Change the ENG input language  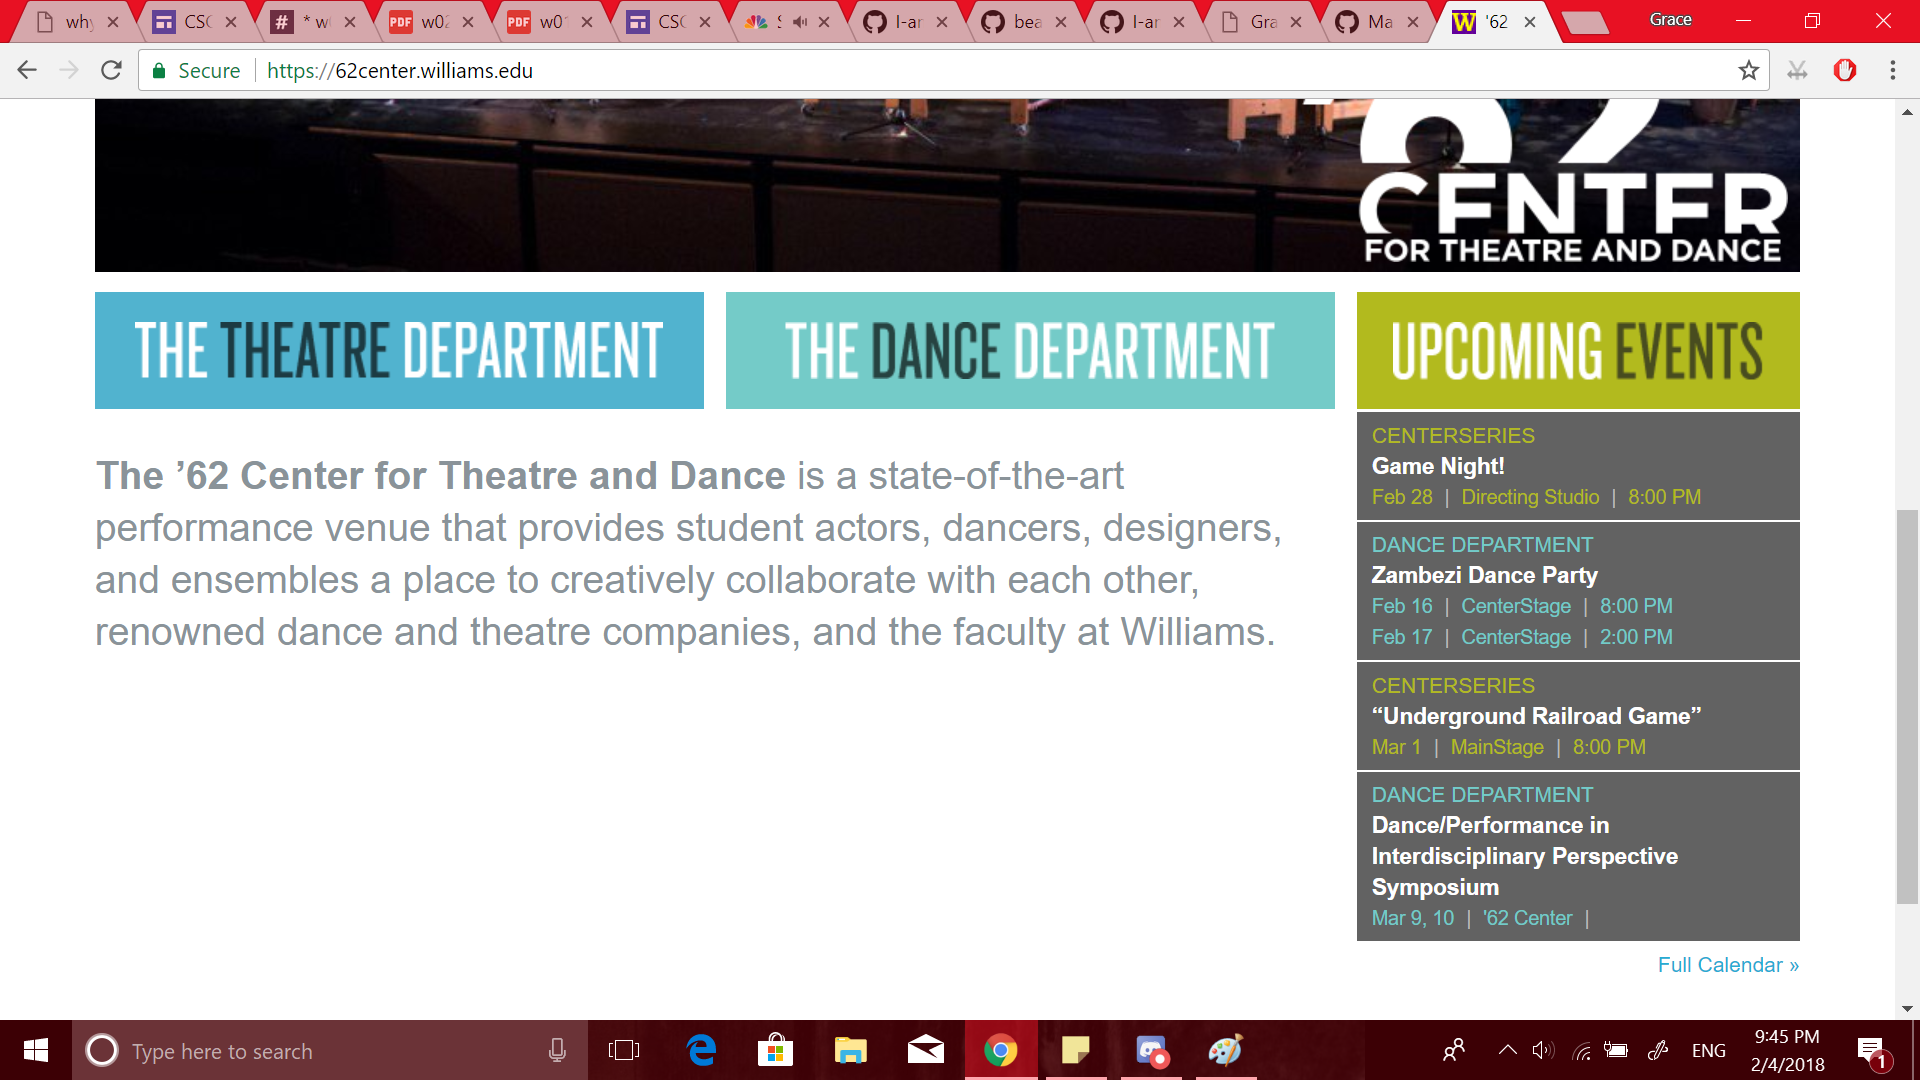1708,1050
